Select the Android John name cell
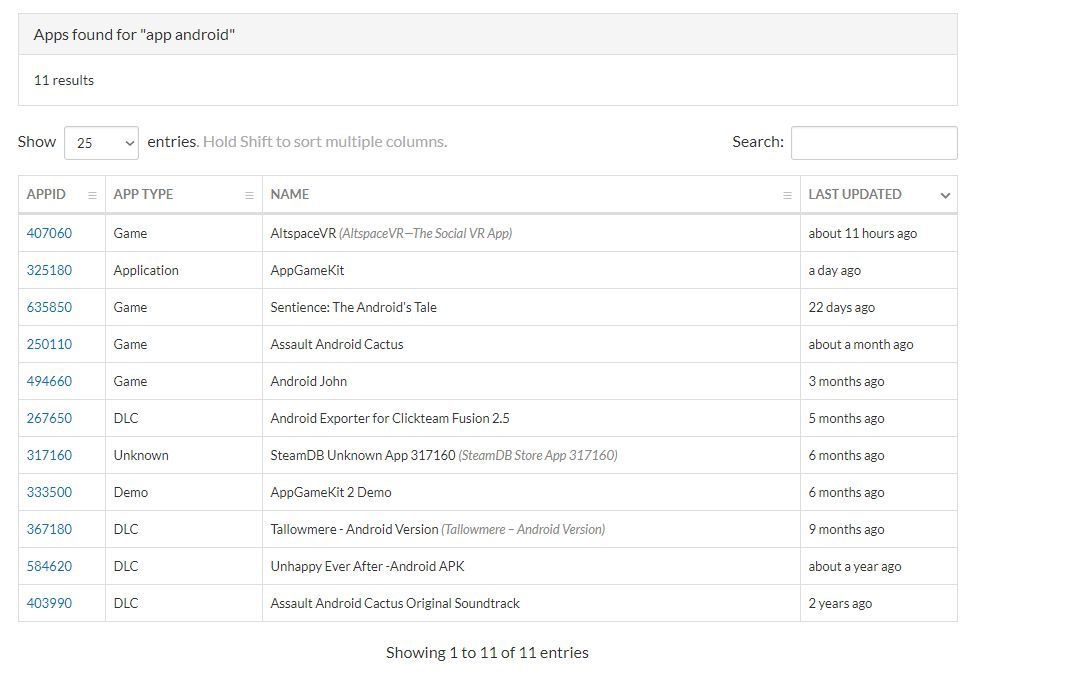The height and width of the screenshot is (681, 1083). click(531, 381)
